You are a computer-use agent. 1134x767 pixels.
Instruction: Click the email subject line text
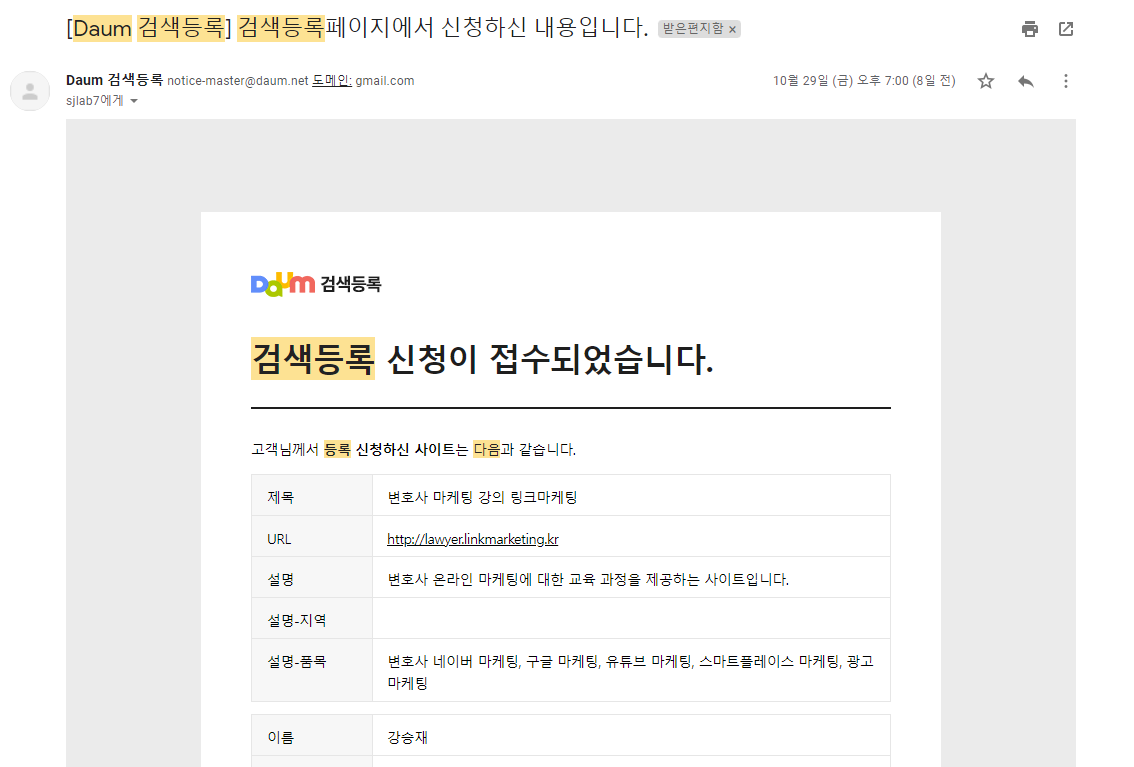(357, 28)
